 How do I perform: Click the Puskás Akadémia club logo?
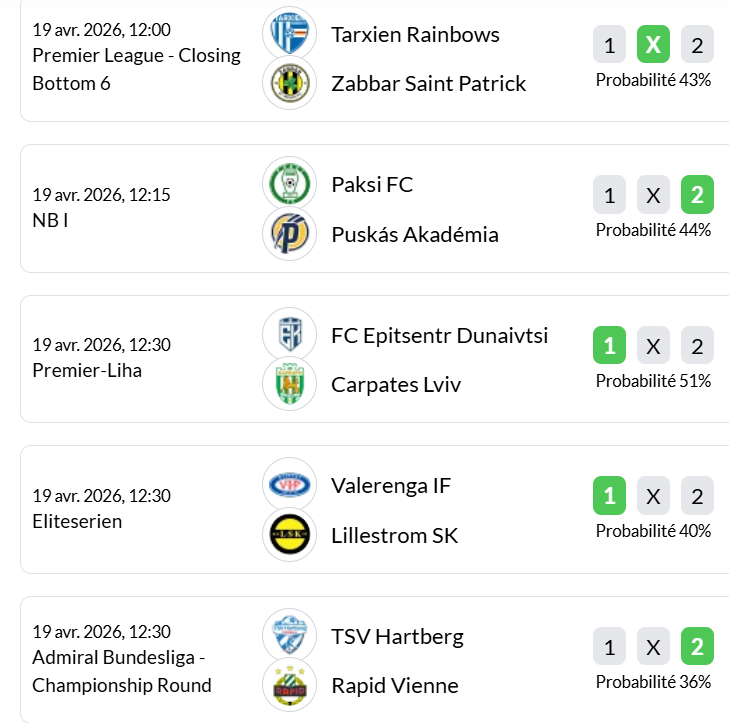pos(289,234)
